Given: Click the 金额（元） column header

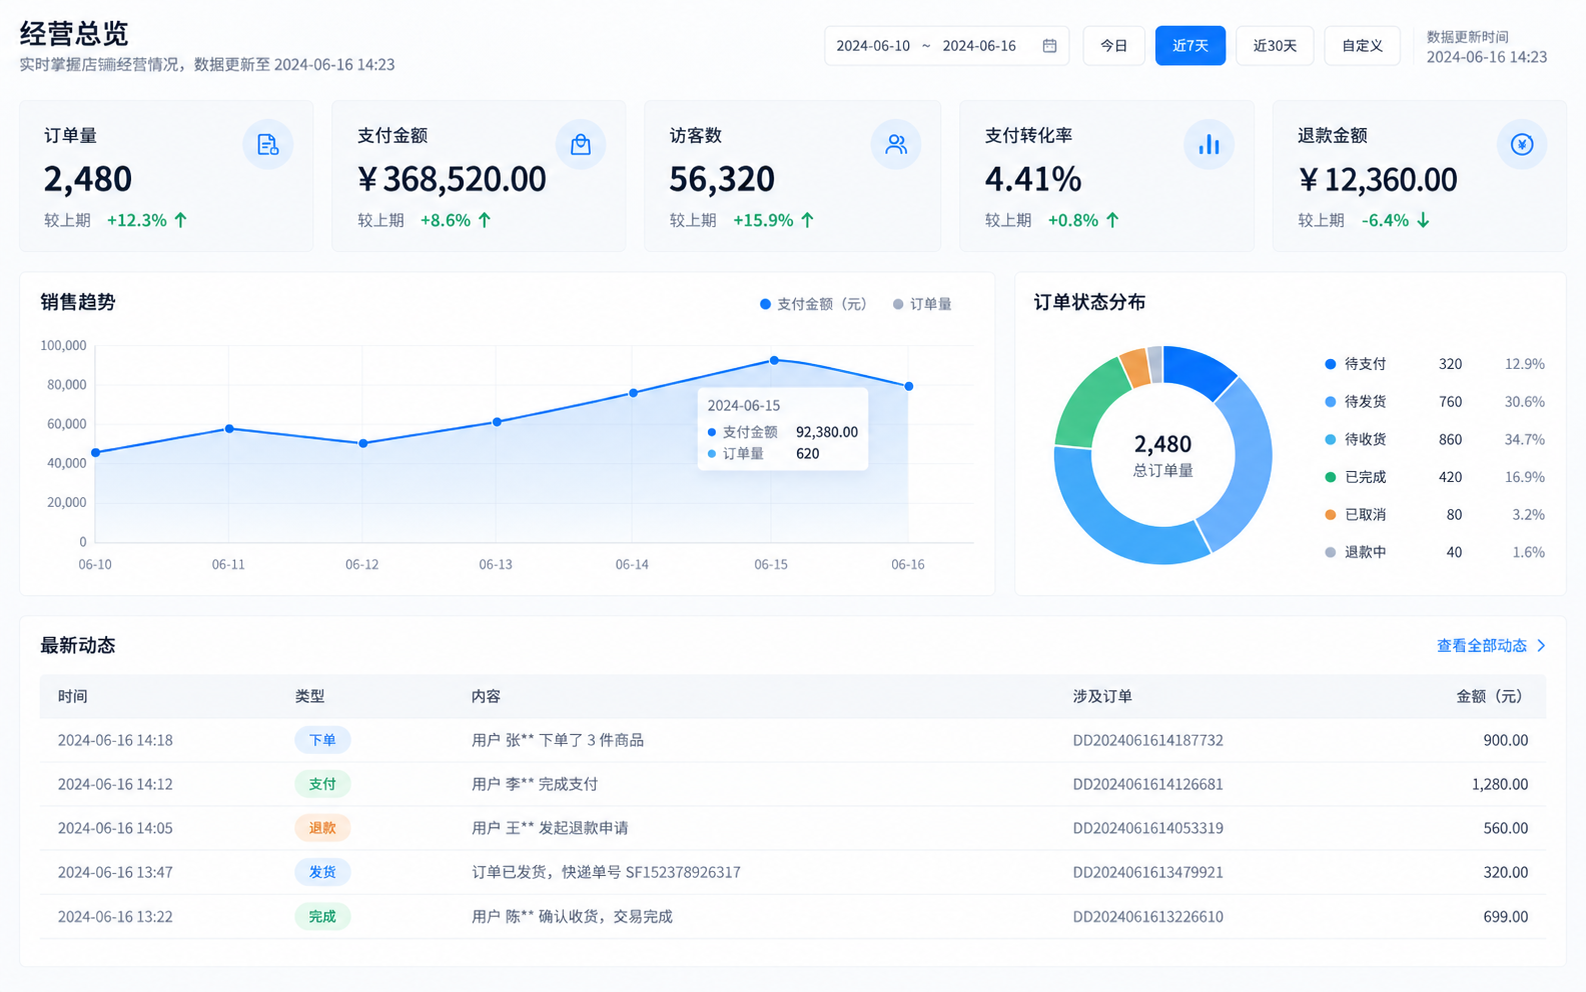Looking at the screenshot, I should [x=1489, y=697].
